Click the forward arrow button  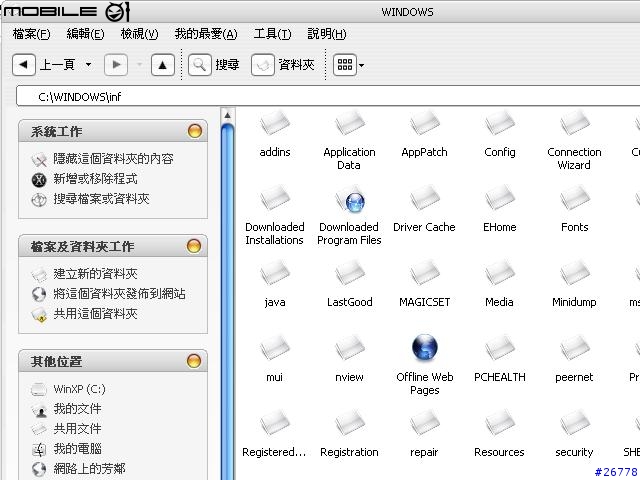coord(116,64)
